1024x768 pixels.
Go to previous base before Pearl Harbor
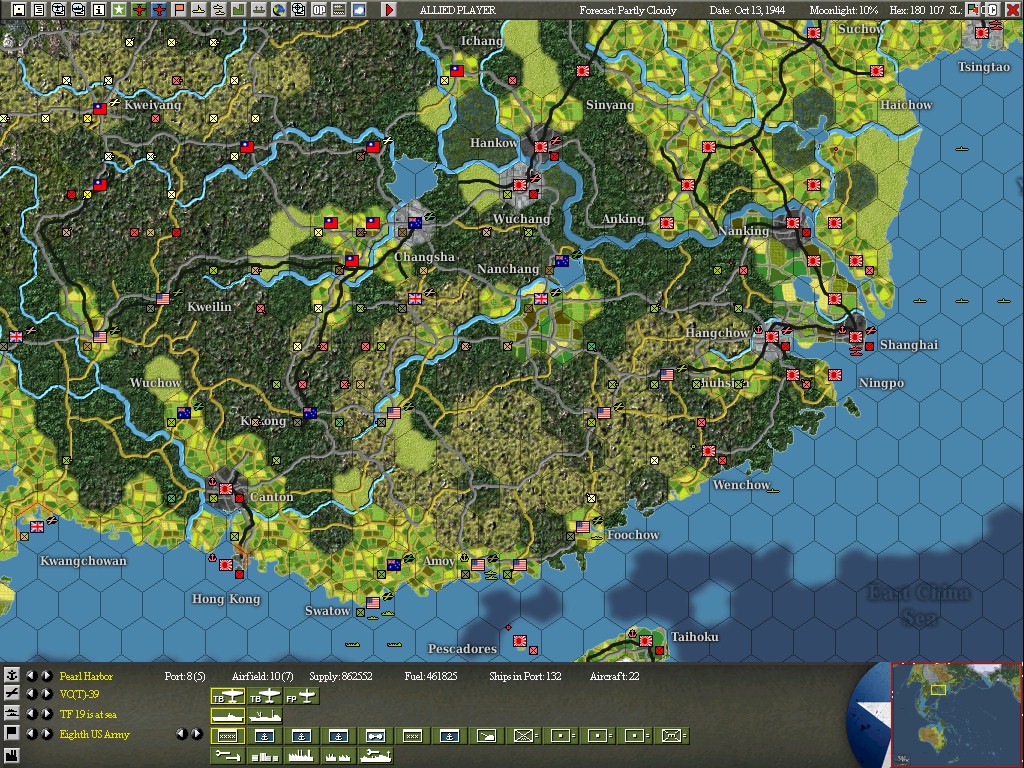pyautogui.click(x=31, y=675)
